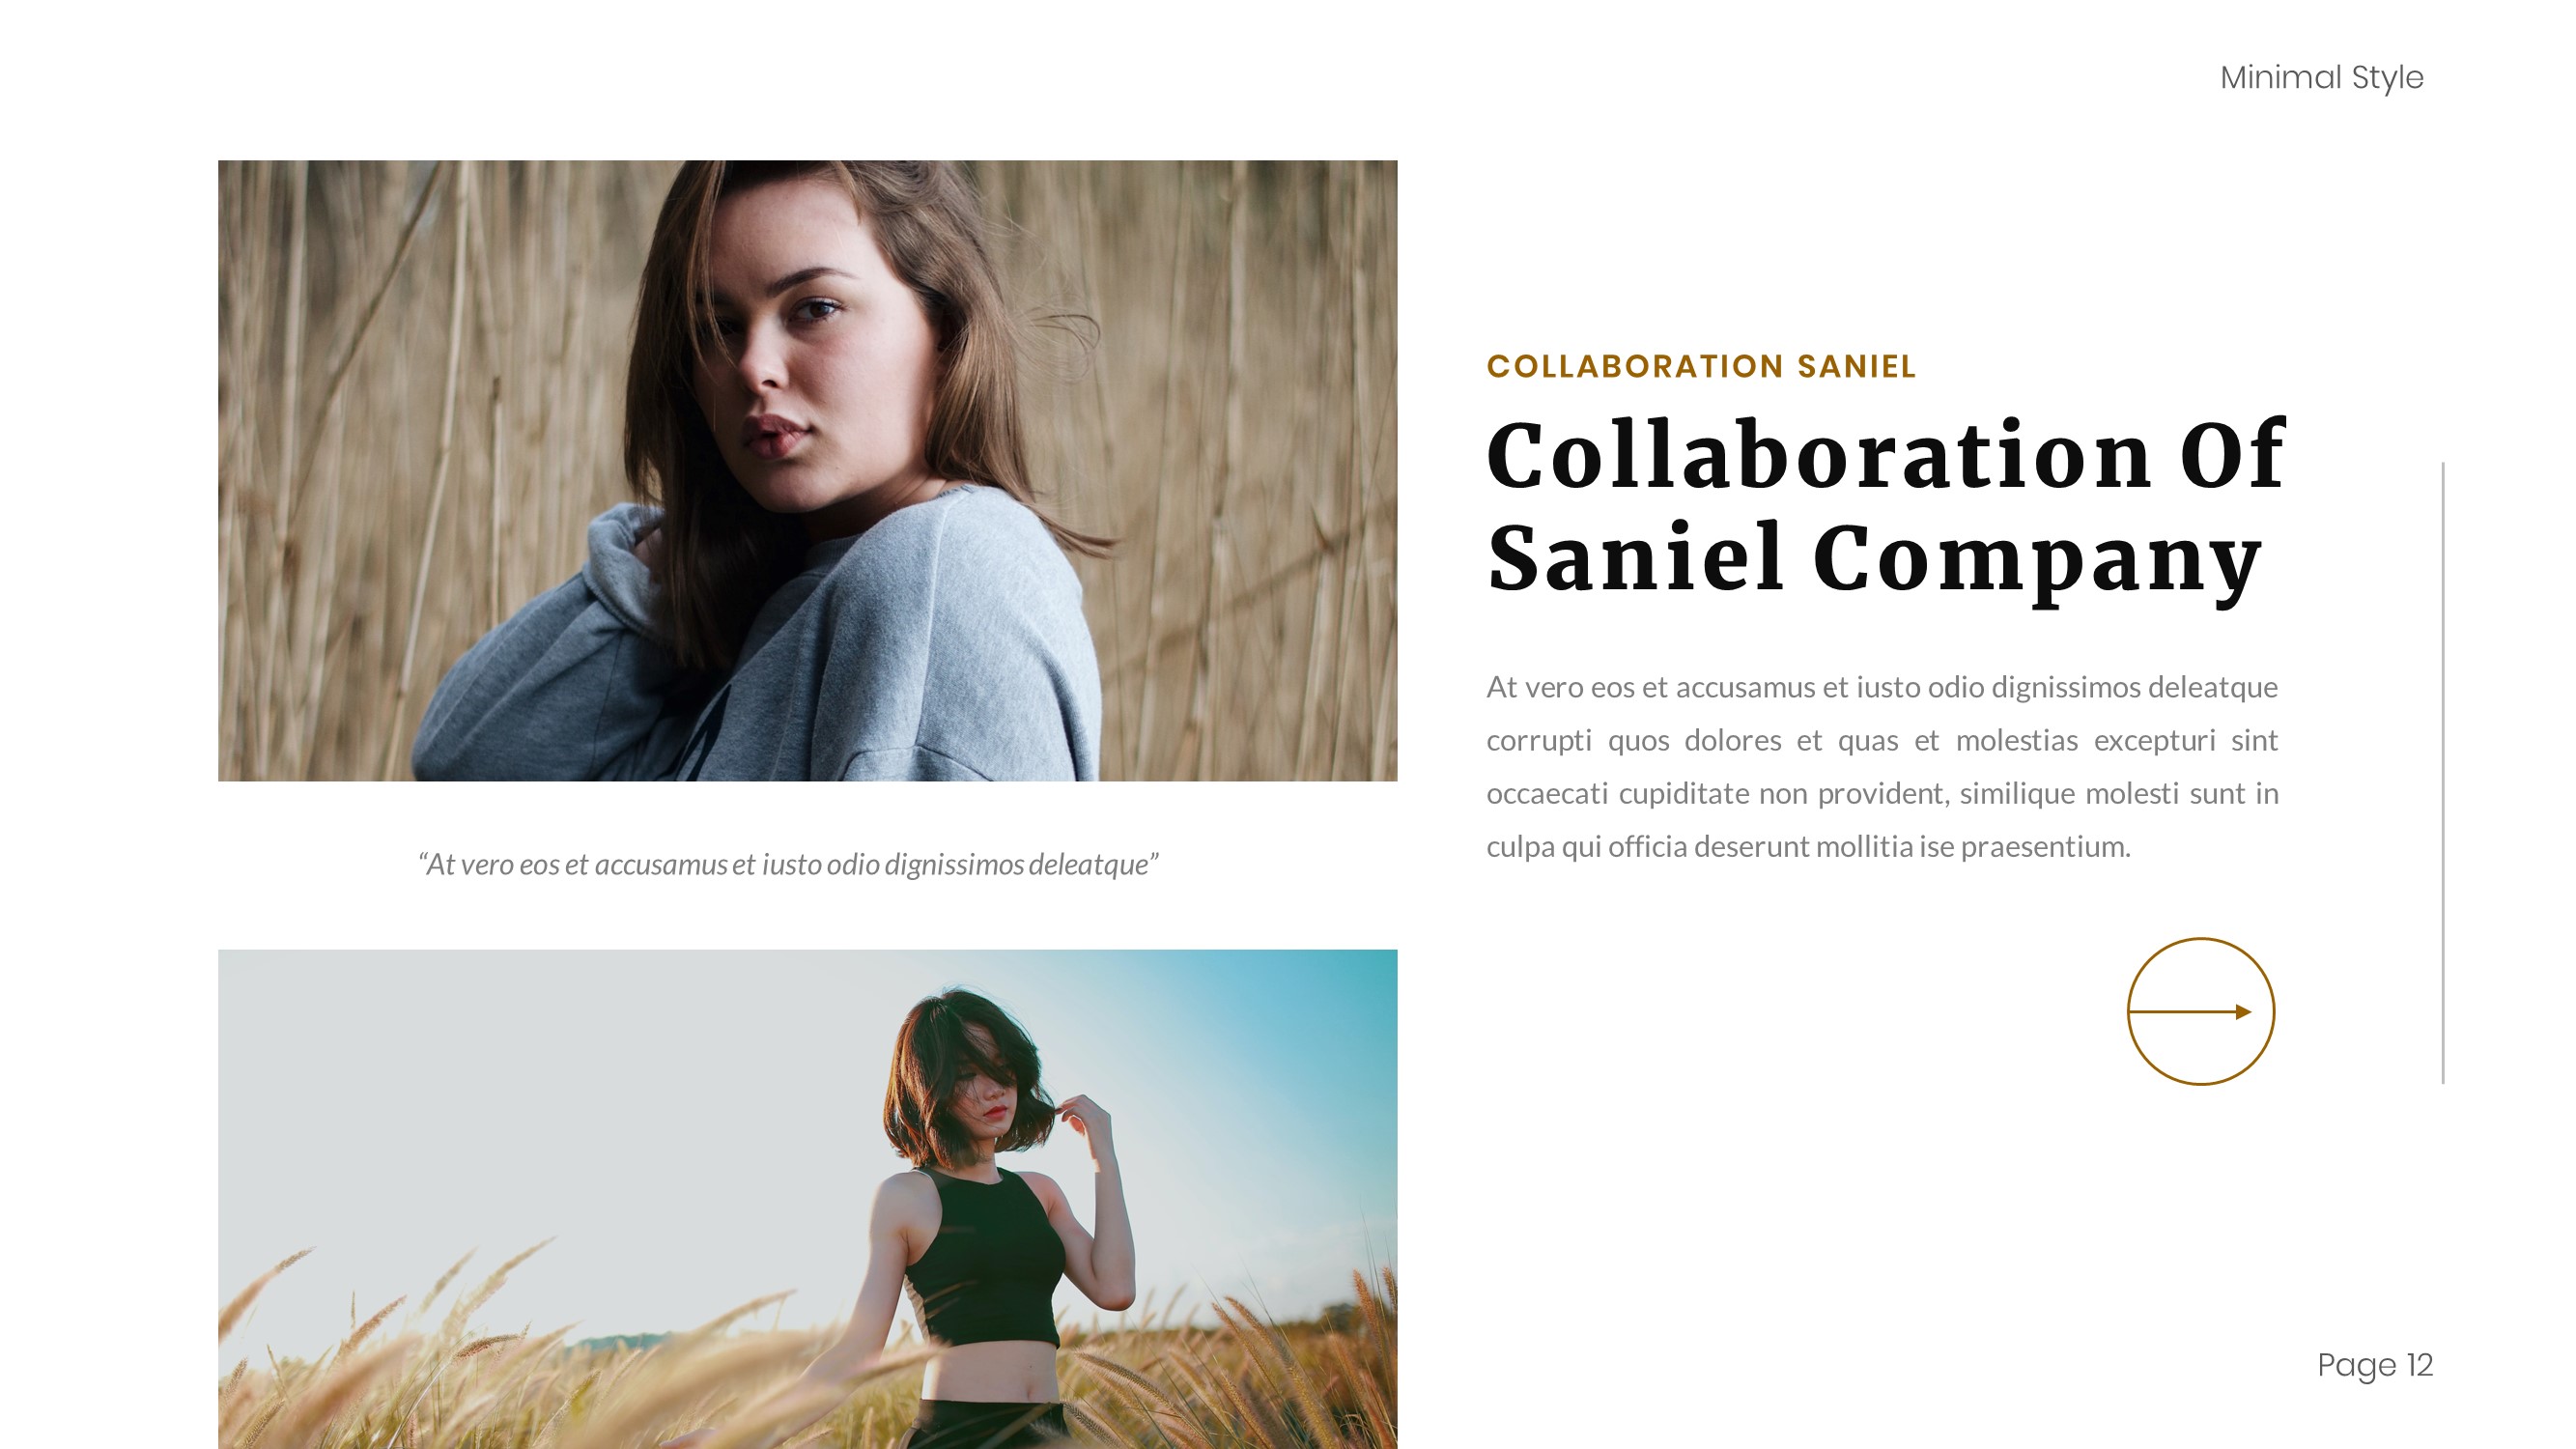
Task: Click the black tank top in field photo
Action: (x=985, y=1260)
